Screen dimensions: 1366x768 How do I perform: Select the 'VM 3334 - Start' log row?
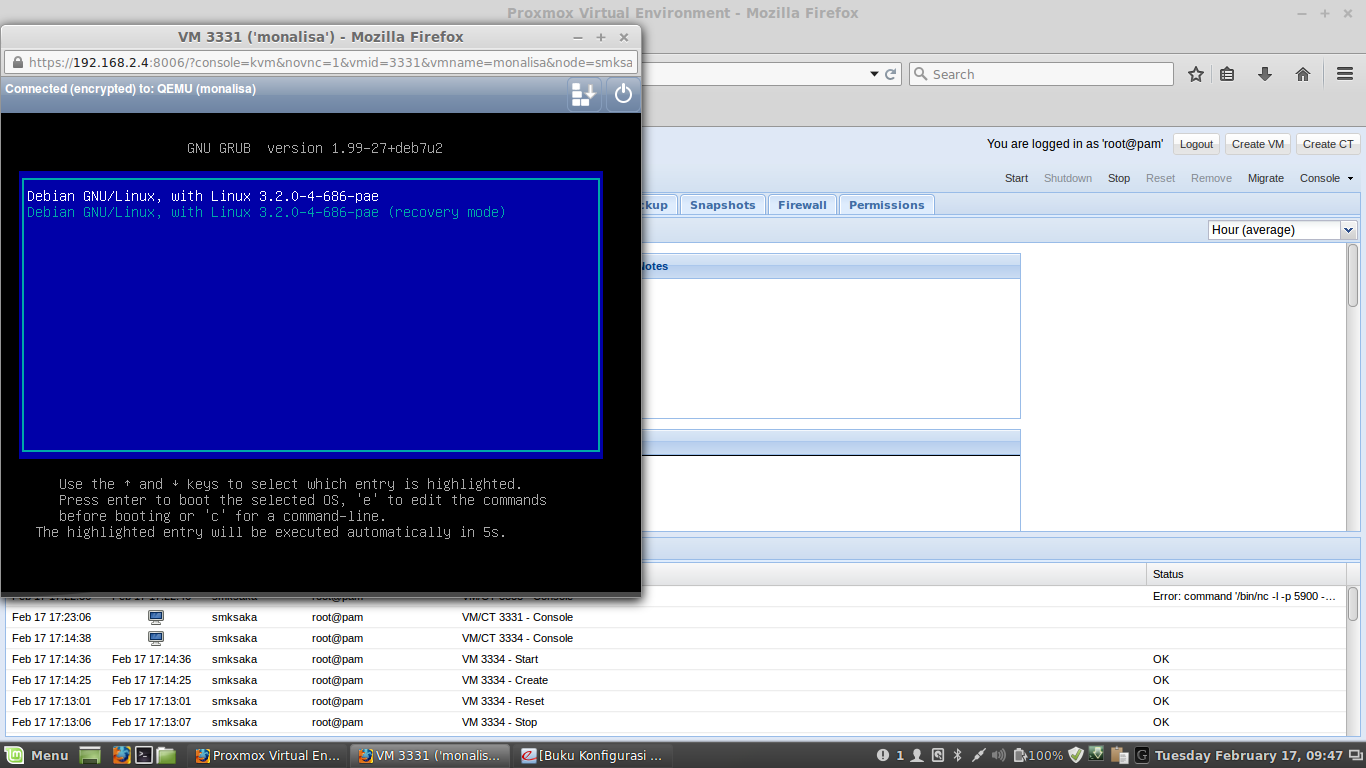point(676,659)
